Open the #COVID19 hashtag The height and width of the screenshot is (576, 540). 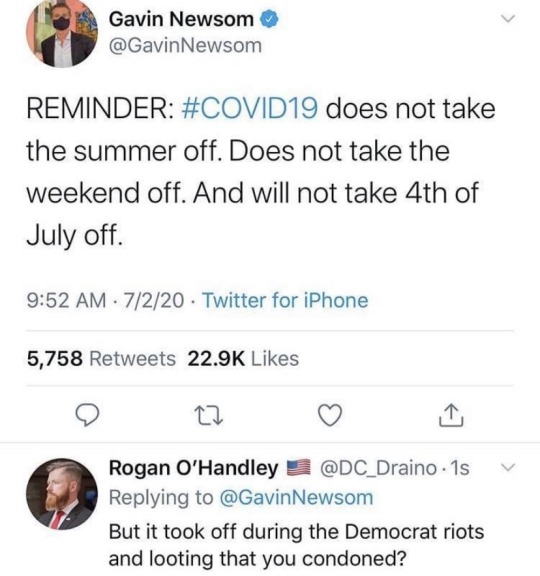pos(250,109)
